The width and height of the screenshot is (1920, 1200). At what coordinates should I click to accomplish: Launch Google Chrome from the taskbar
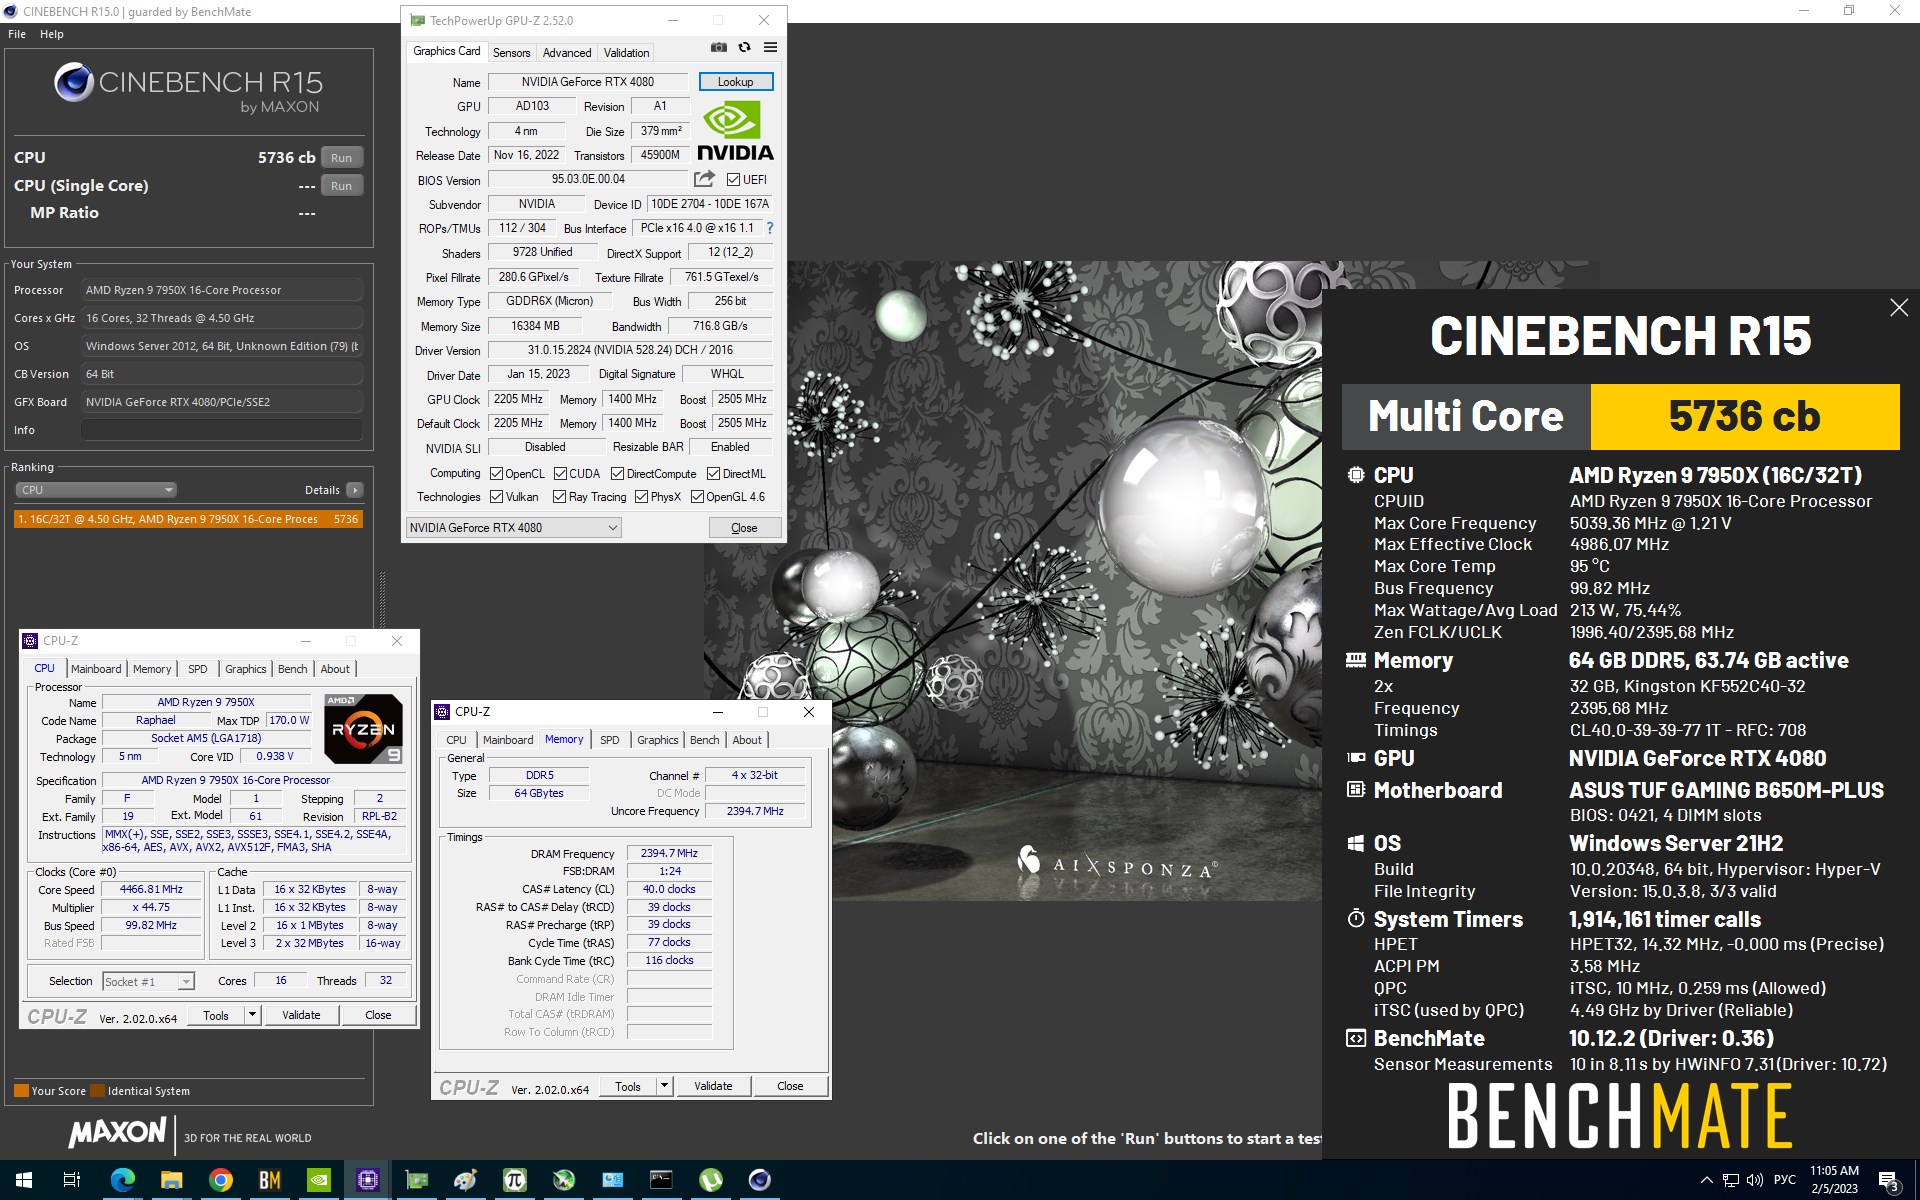(x=221, y=1180)
